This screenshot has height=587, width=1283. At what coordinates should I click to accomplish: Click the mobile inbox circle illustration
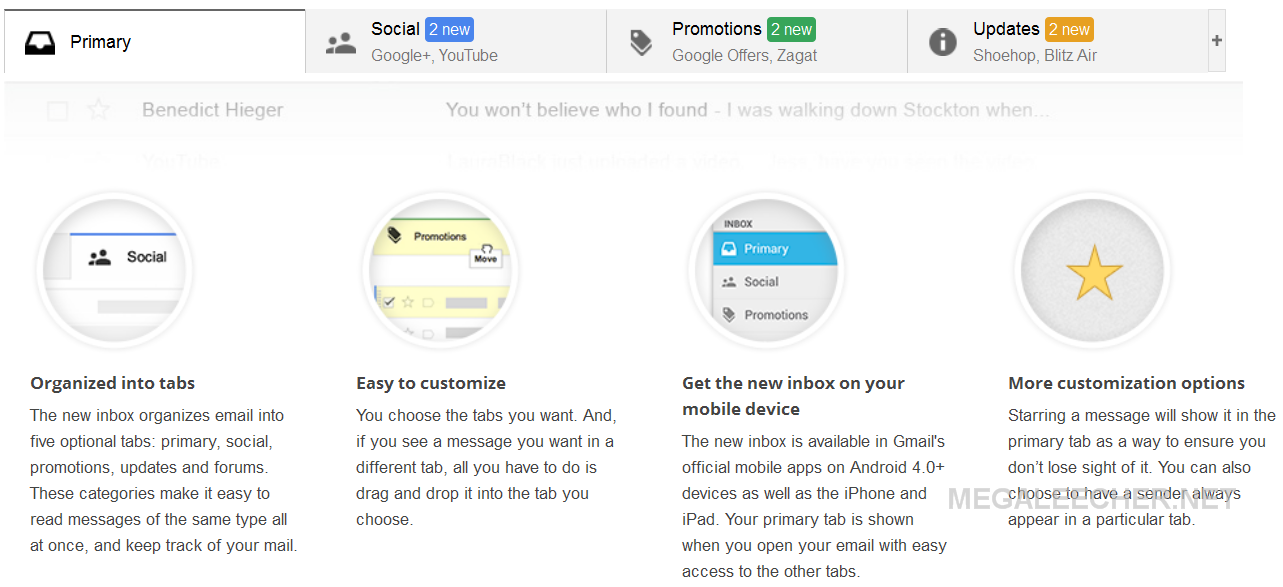tap(767, 269)
